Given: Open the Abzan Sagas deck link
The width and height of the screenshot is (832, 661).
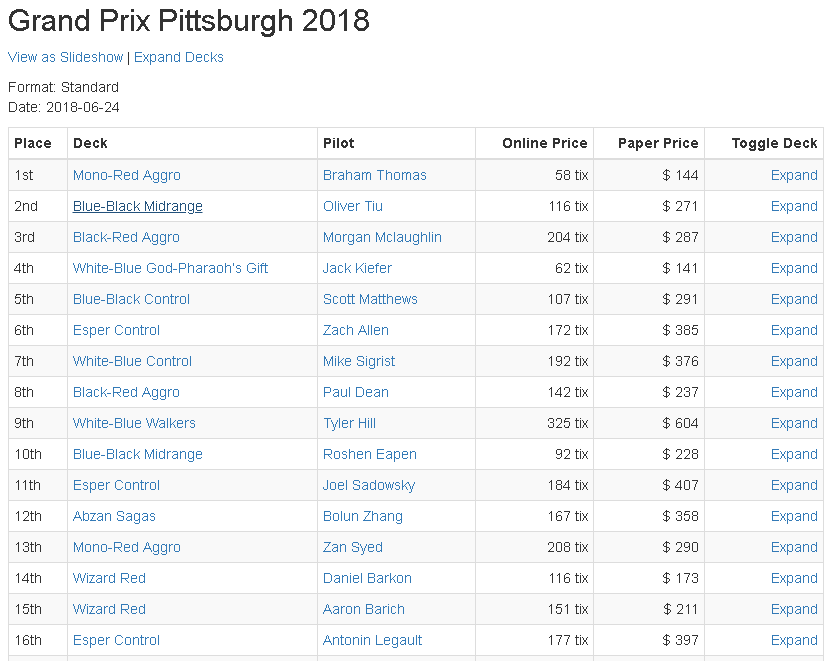Looking at the screenshot, I should coord(114,516).
